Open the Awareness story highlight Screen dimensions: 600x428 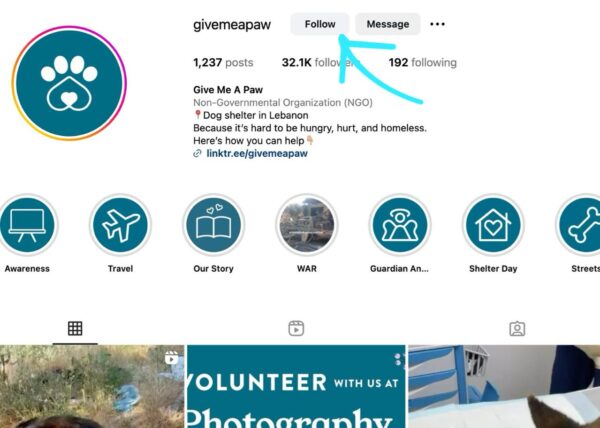[x=27, y=225]
